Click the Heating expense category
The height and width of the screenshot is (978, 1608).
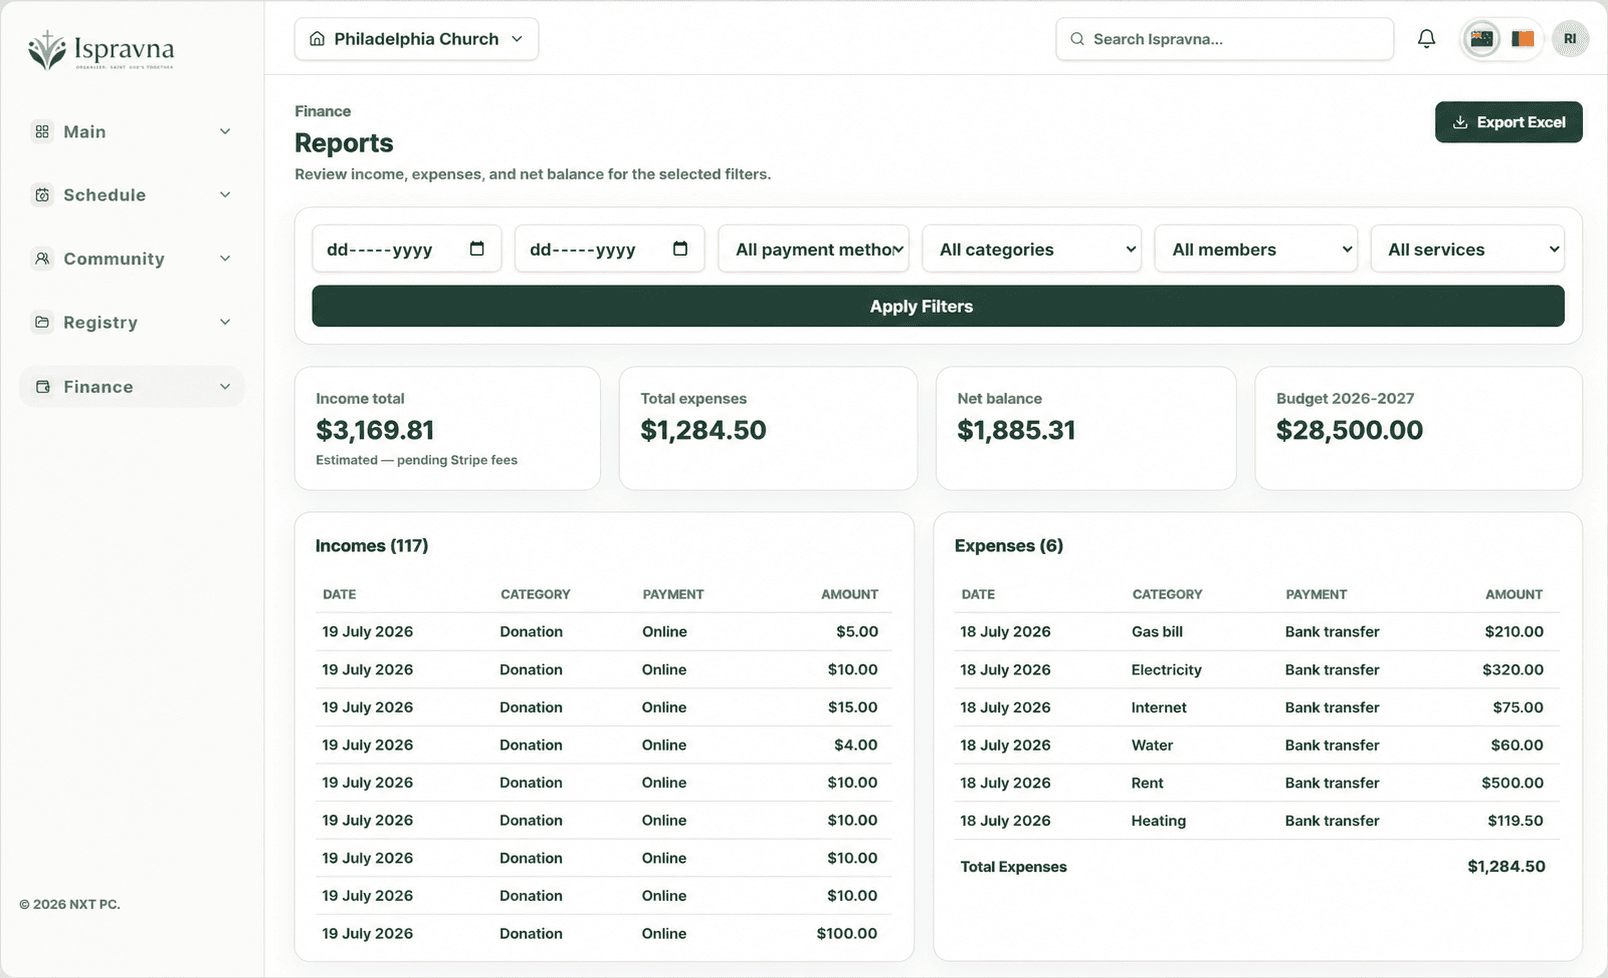1158,820
